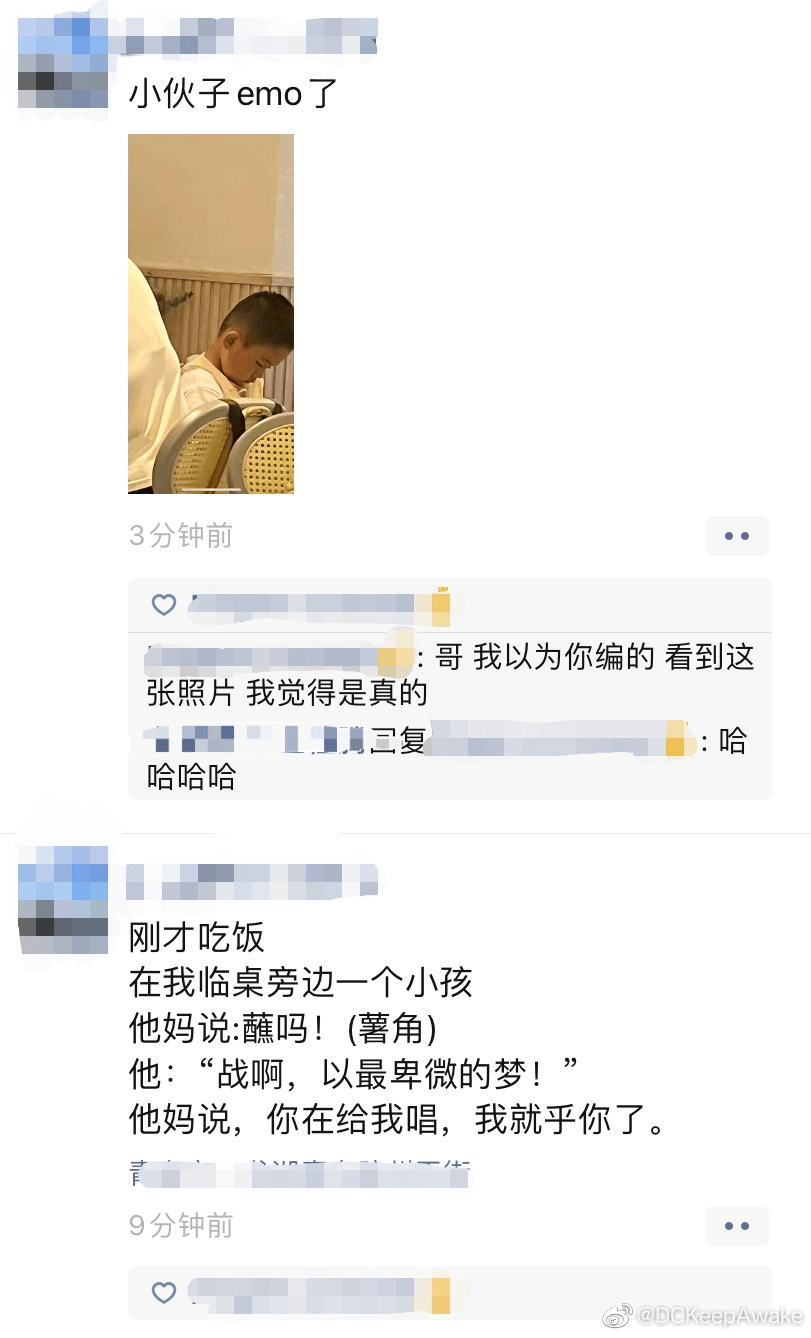Tap the liker names beside the first heart
Screen dimensions: 811x1338
320,605
